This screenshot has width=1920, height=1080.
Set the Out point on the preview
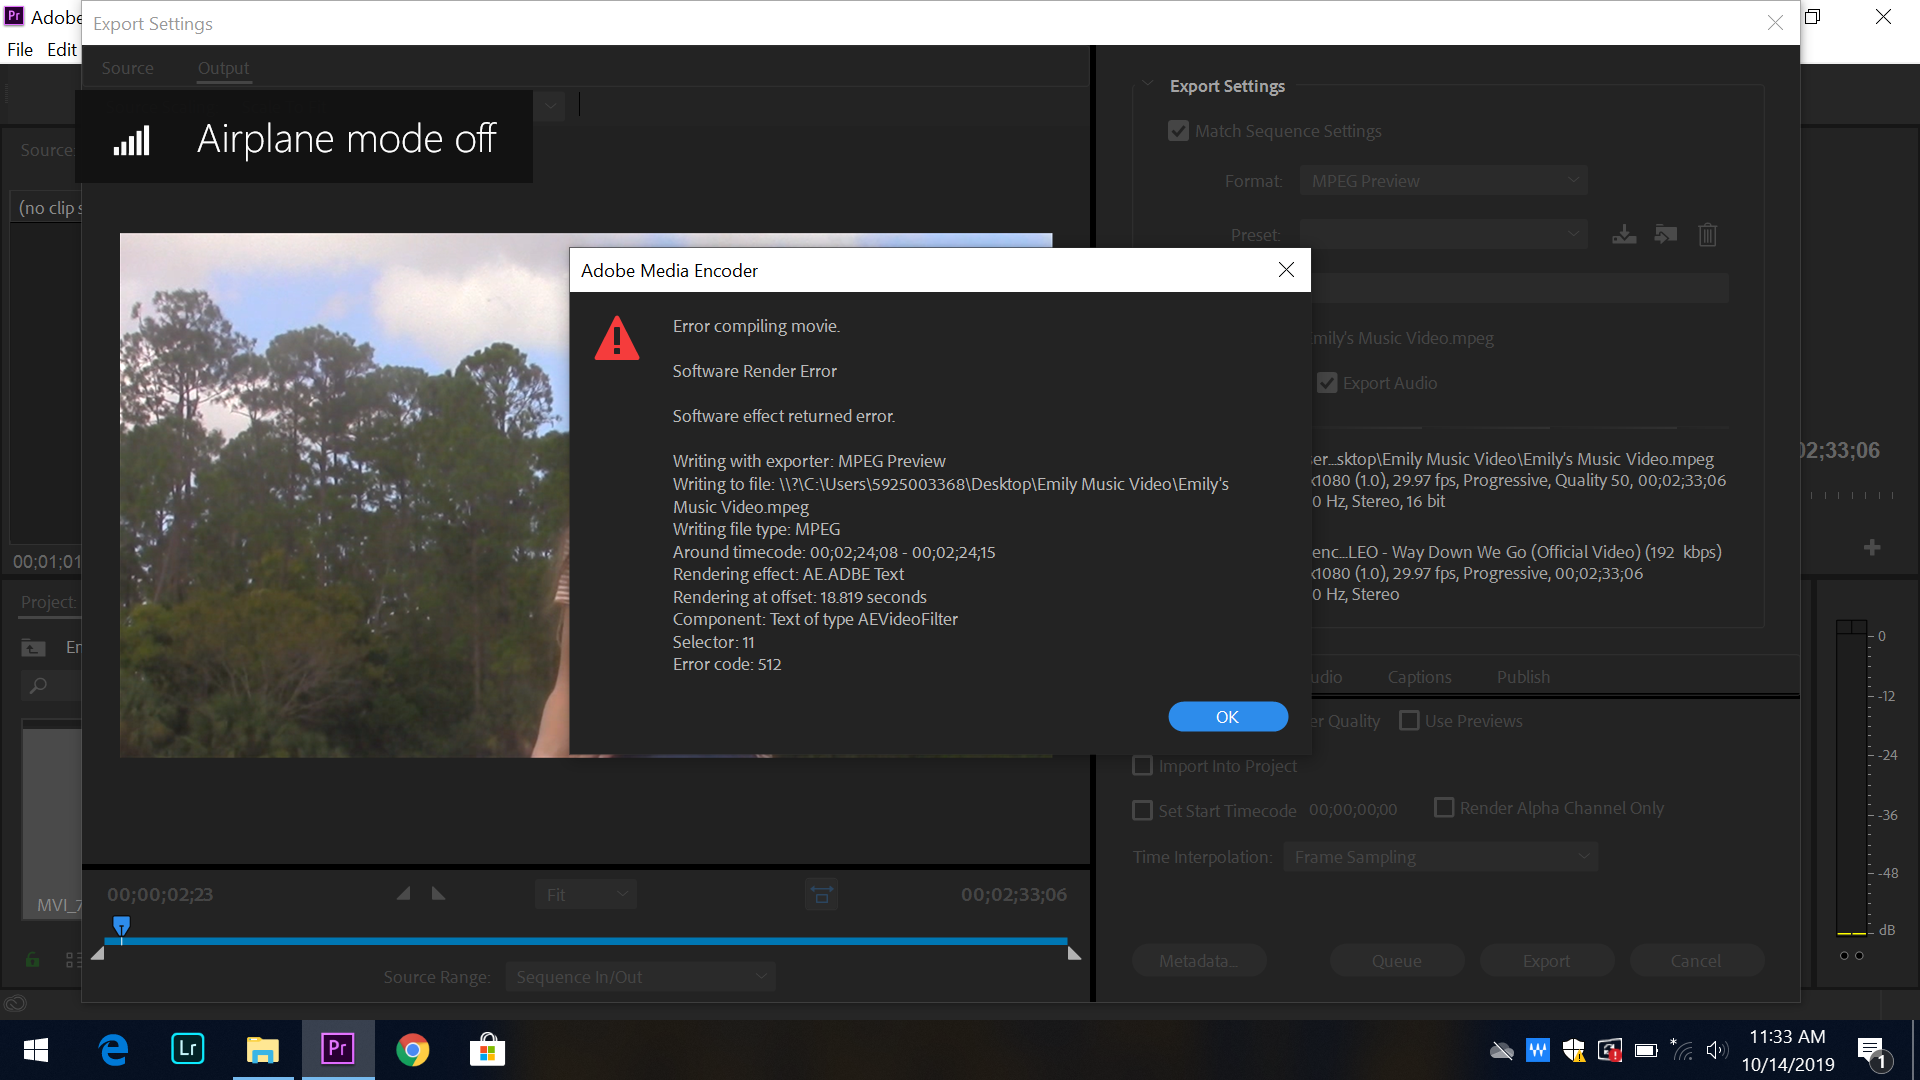[438, 893]
